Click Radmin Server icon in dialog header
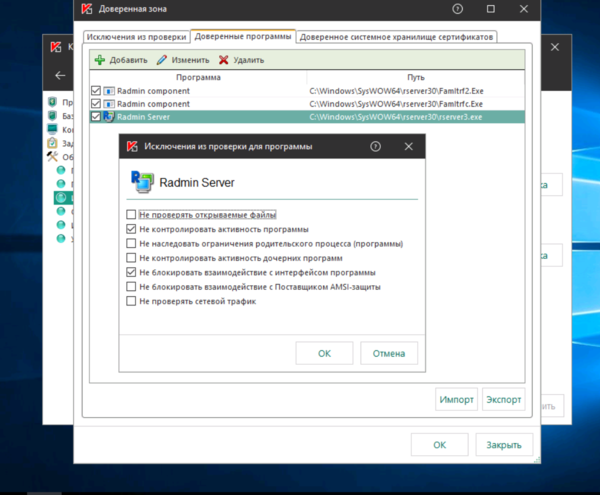 (142, 182)
